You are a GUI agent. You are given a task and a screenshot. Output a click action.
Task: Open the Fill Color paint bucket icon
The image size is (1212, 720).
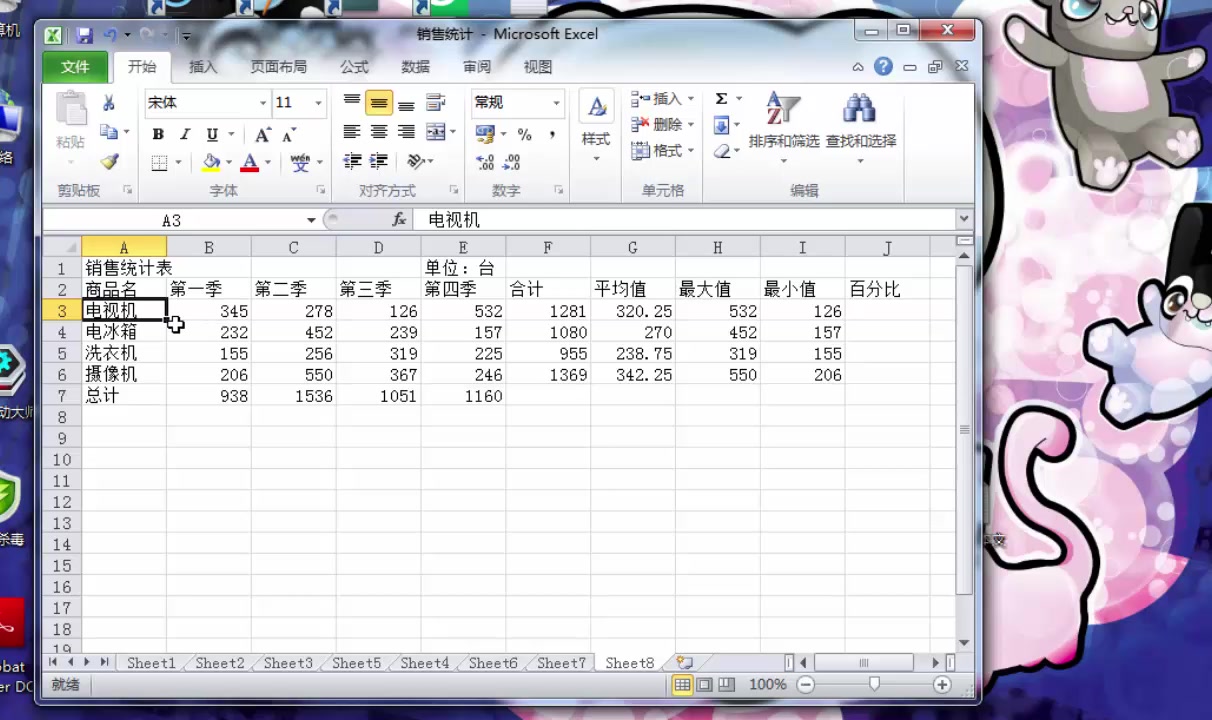[x=211, y=162]
